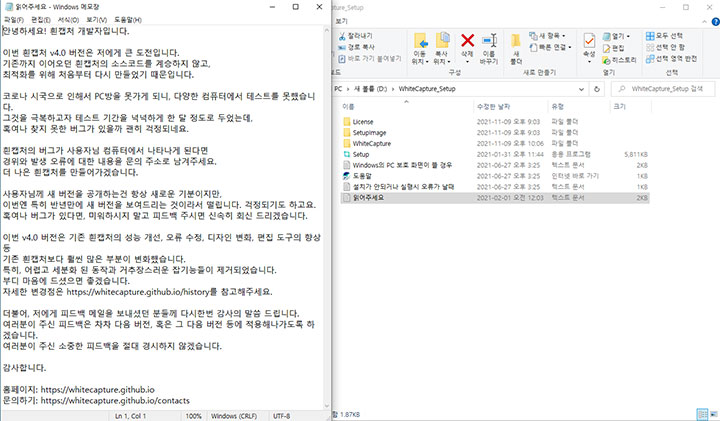Click the Move to (이동 위치) folder icon

[420, 41]
